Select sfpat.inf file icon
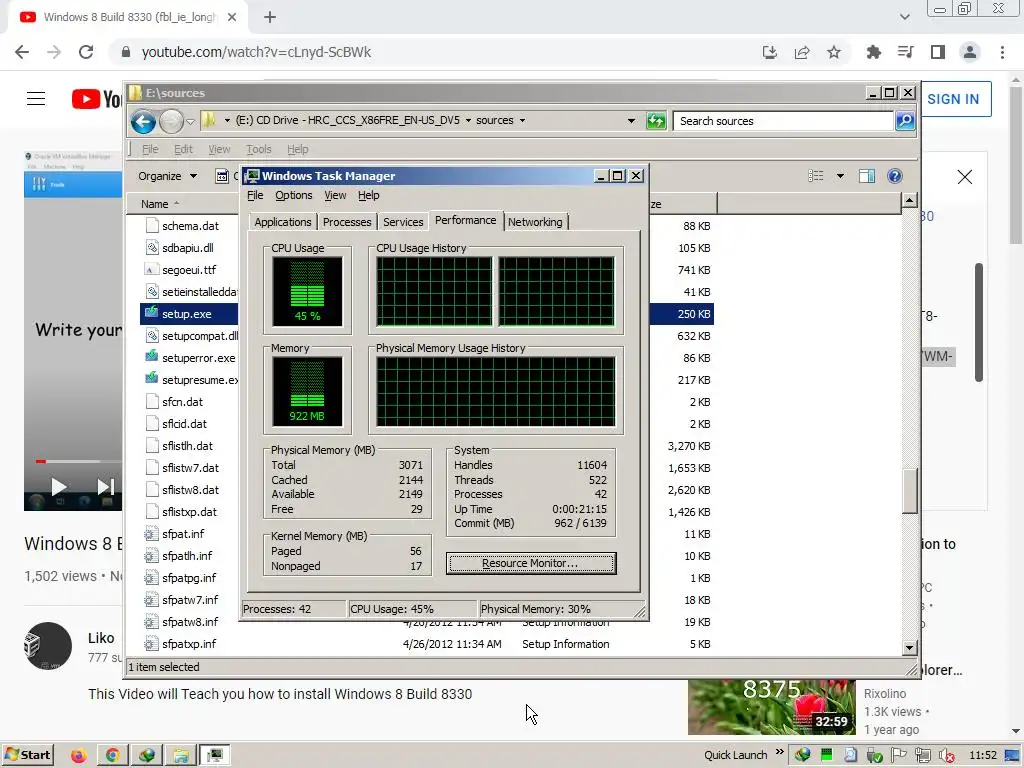 coord(152,534)
